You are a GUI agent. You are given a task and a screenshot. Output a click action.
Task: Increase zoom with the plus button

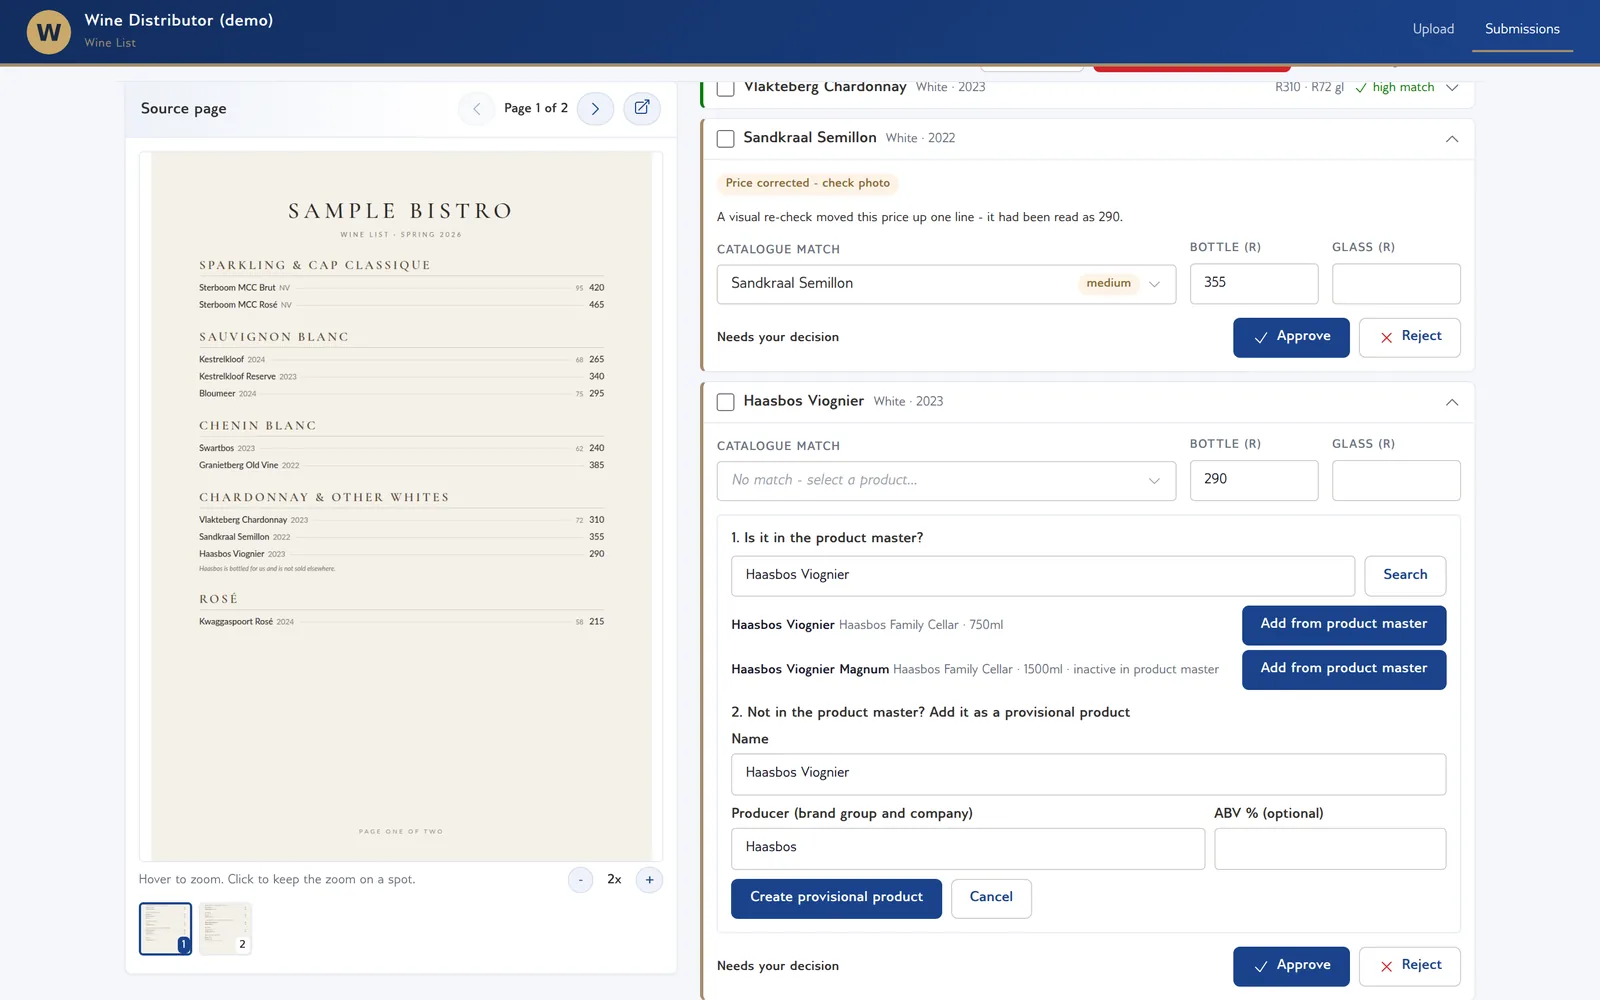[649, 880]
